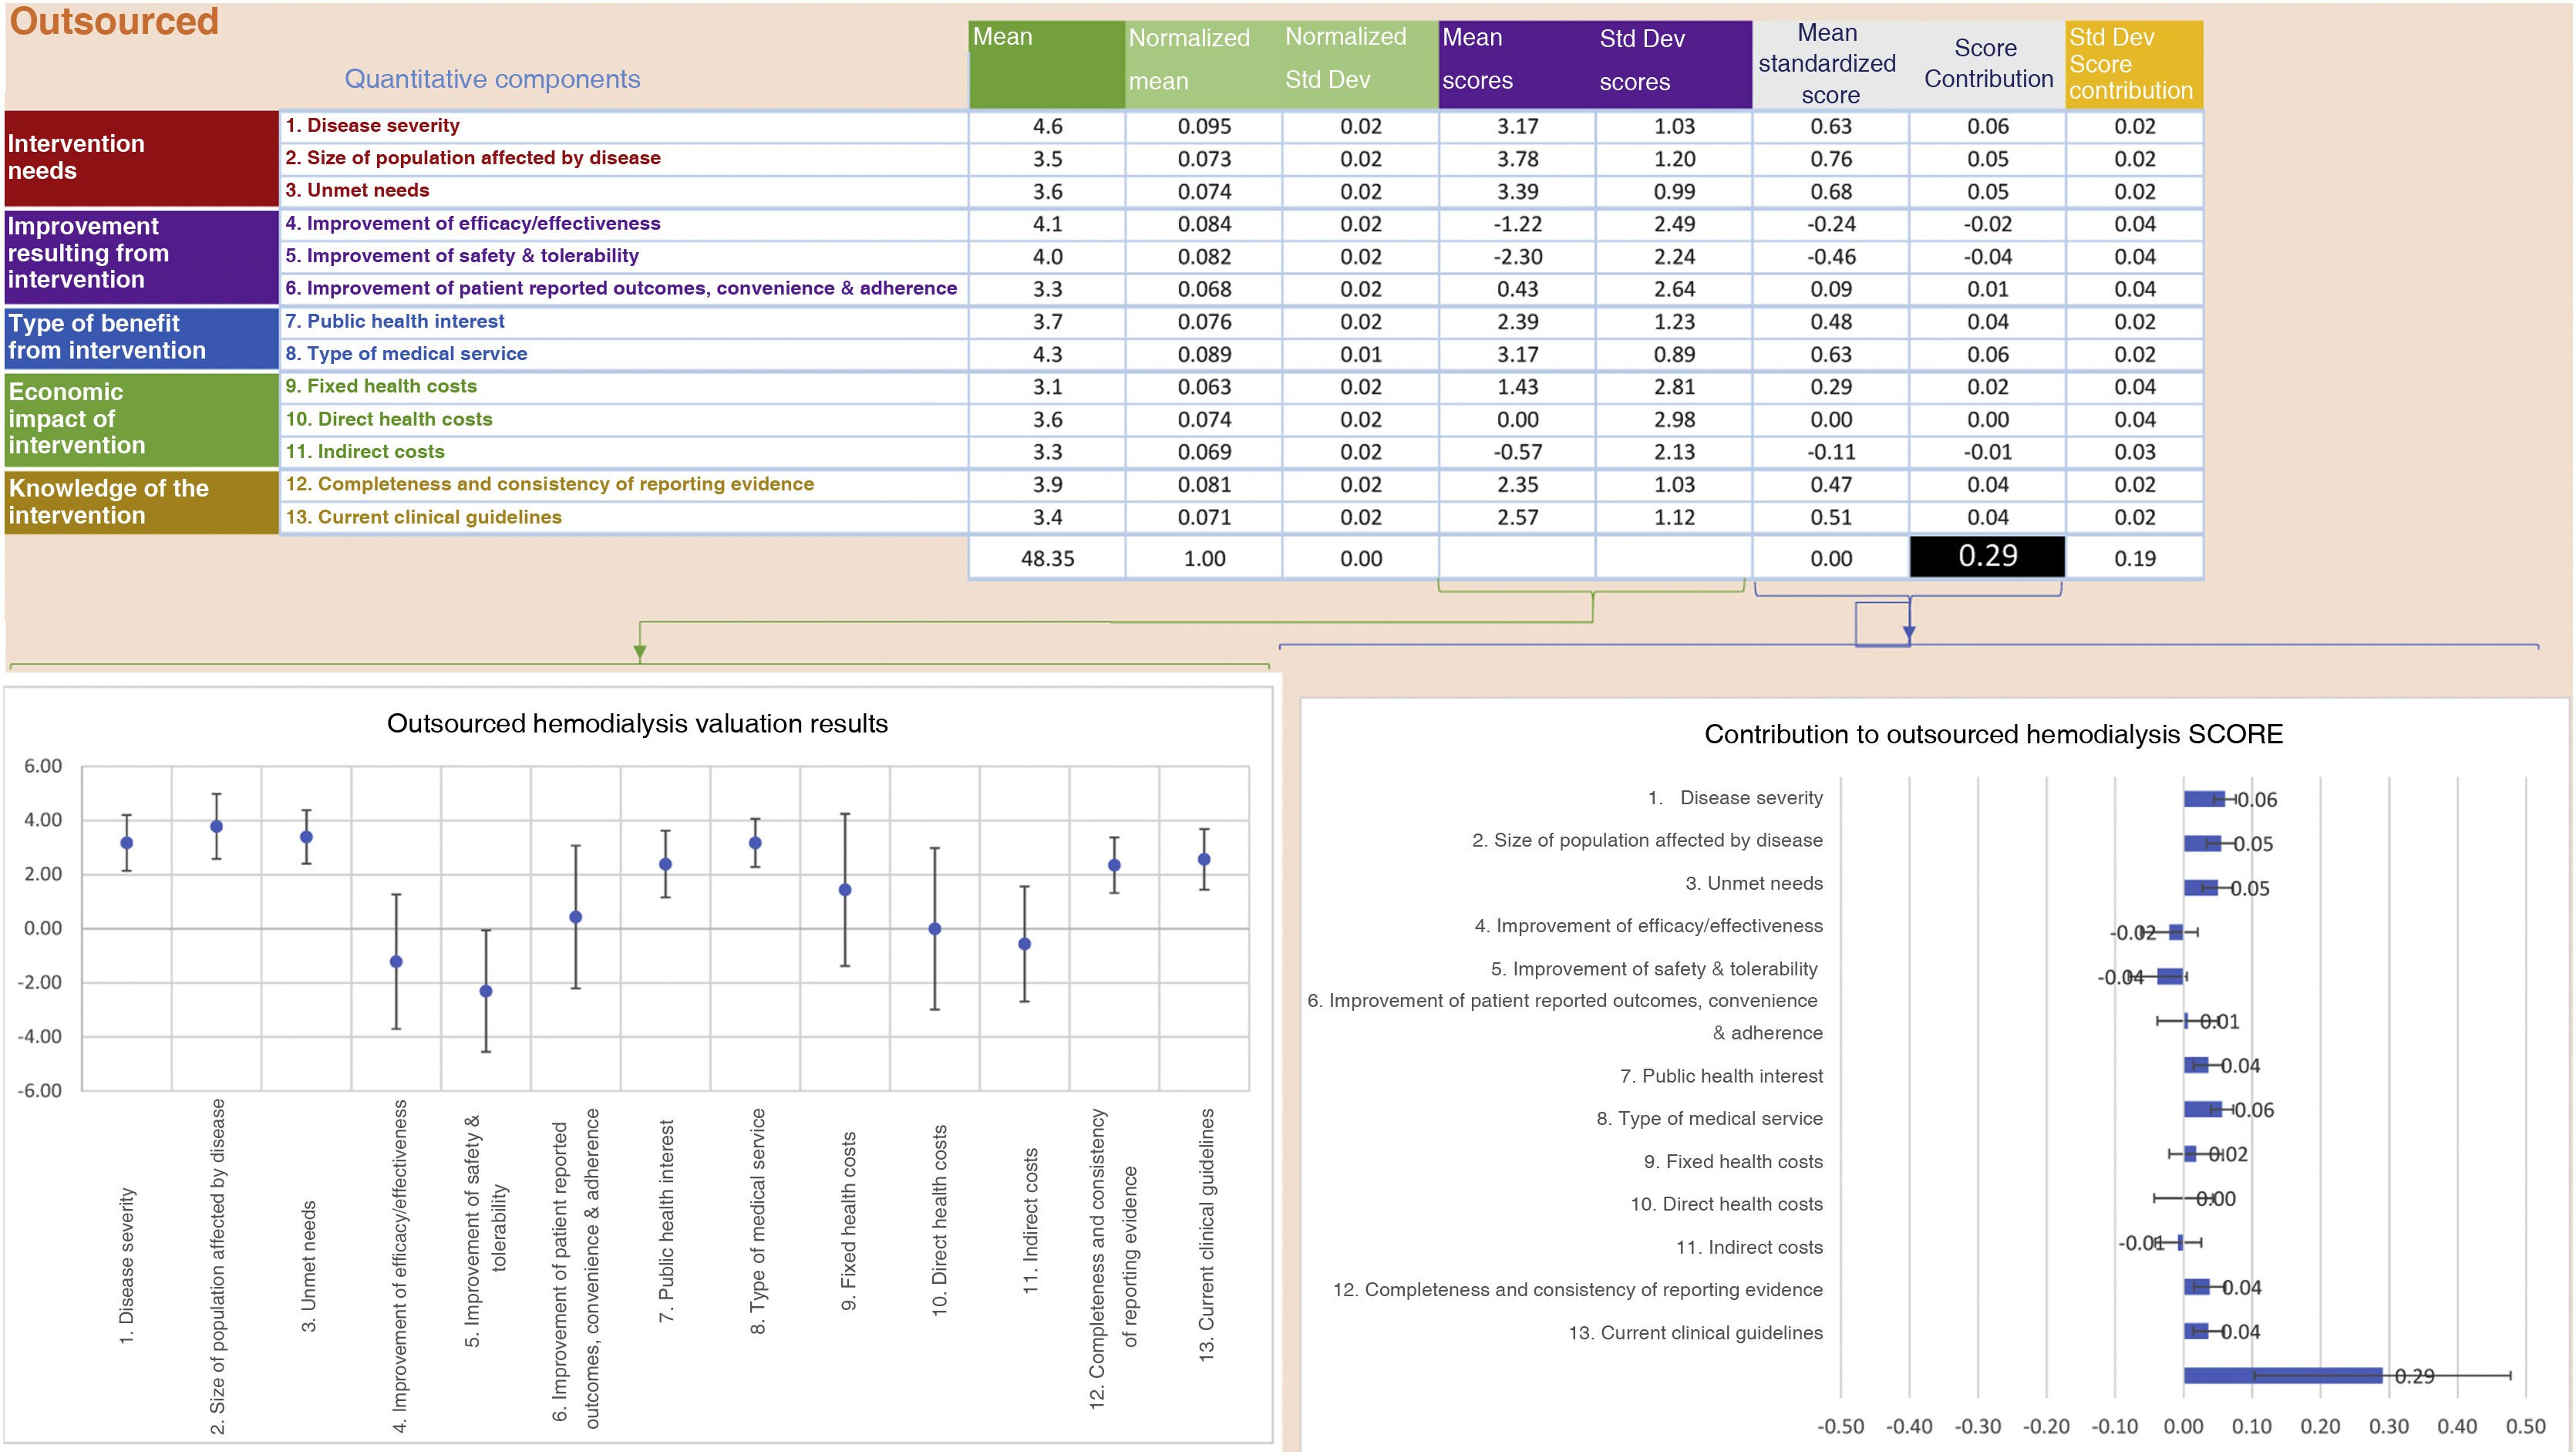Image resolution: width=2576 pixels, height=1455 pixels.
Task: Click the '1. Disease severity' row label
Action: pos(372,125)
